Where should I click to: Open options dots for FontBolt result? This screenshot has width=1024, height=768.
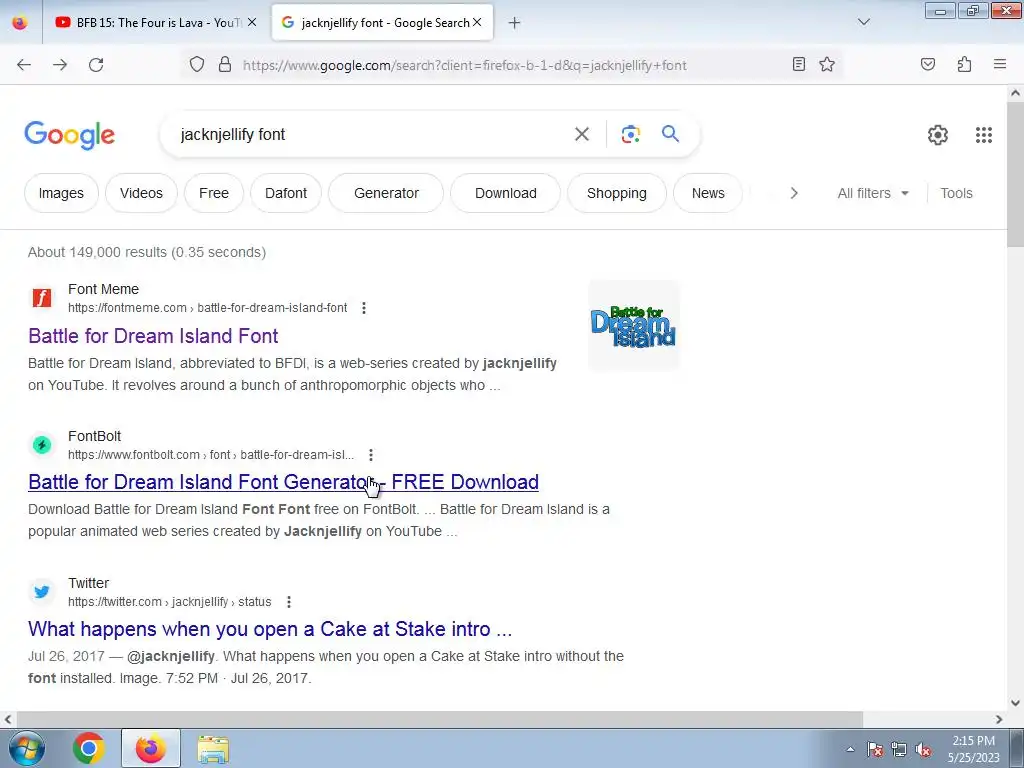click(370, 455)
